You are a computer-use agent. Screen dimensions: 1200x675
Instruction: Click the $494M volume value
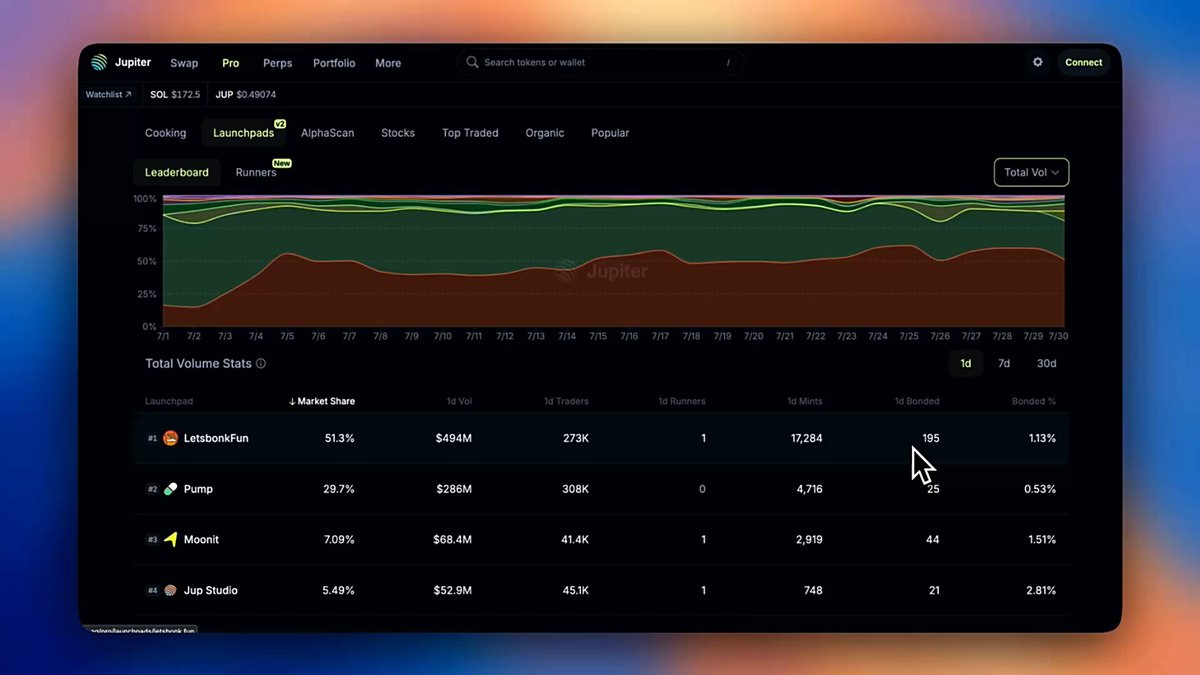[x=454, y=438]
